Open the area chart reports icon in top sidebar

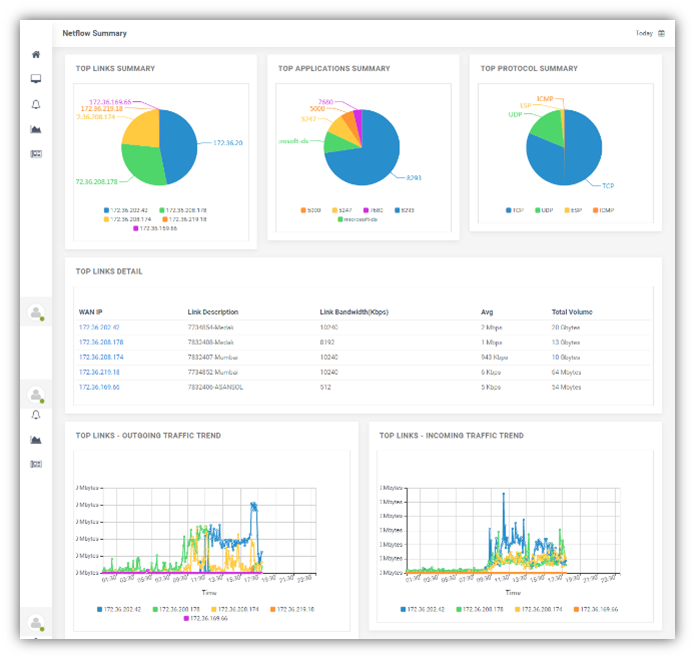tap(36, 129)
